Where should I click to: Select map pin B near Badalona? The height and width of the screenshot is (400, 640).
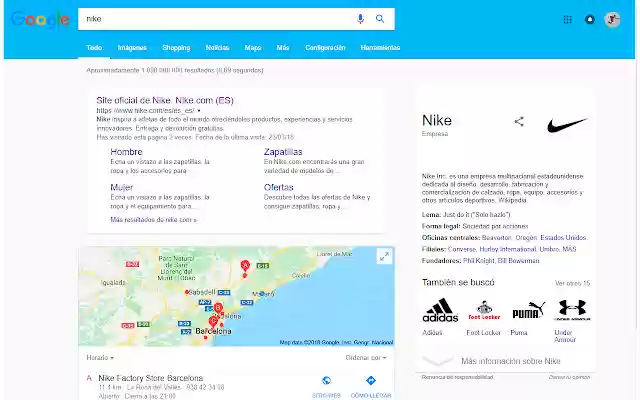(218, 308)
